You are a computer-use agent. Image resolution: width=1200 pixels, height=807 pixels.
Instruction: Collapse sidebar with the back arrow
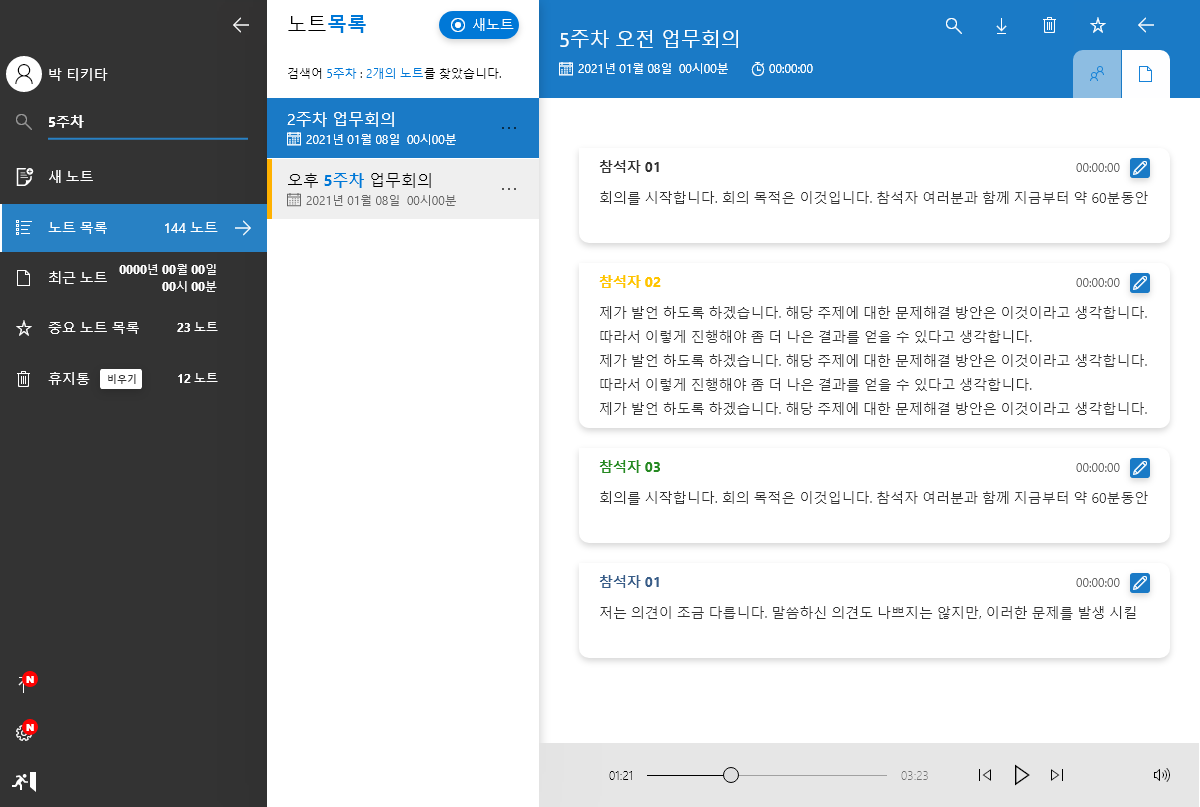click(x=240, y=25)
